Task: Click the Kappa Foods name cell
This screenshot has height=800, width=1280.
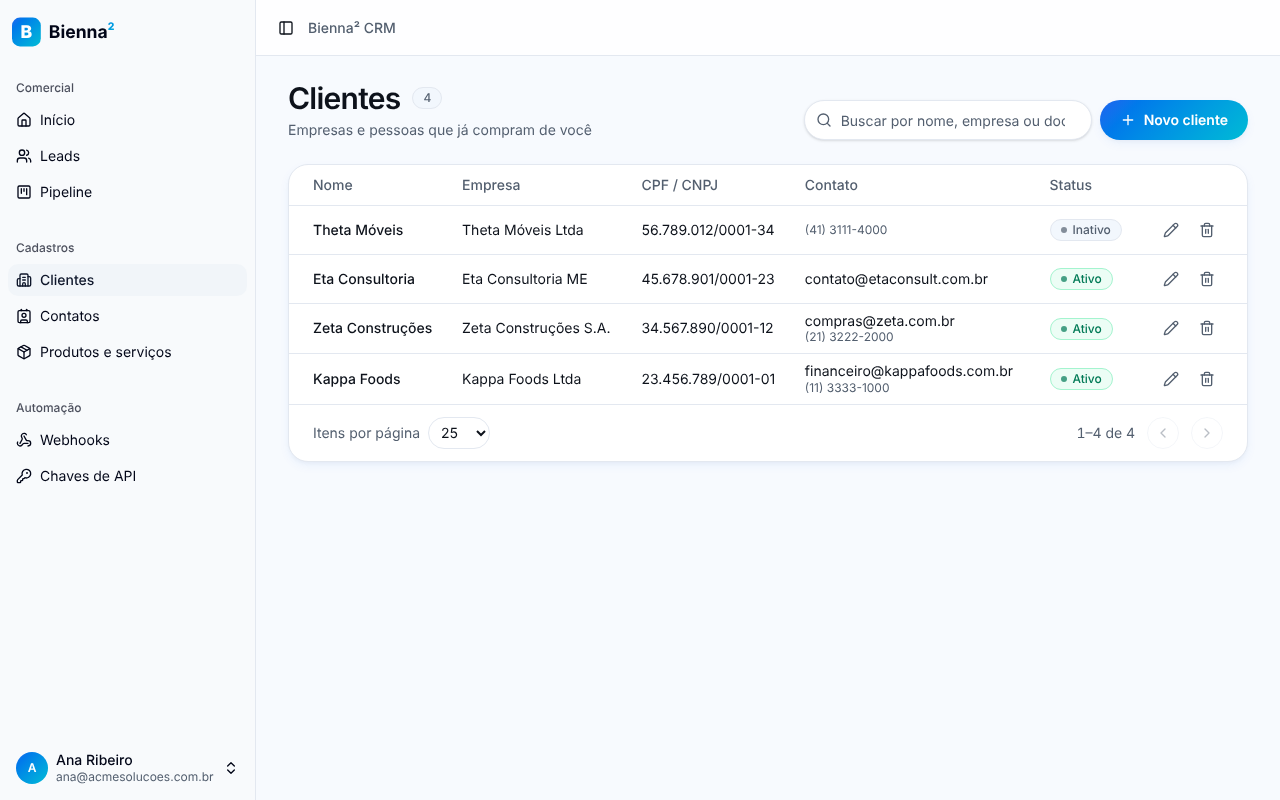Action: (357, 379)
